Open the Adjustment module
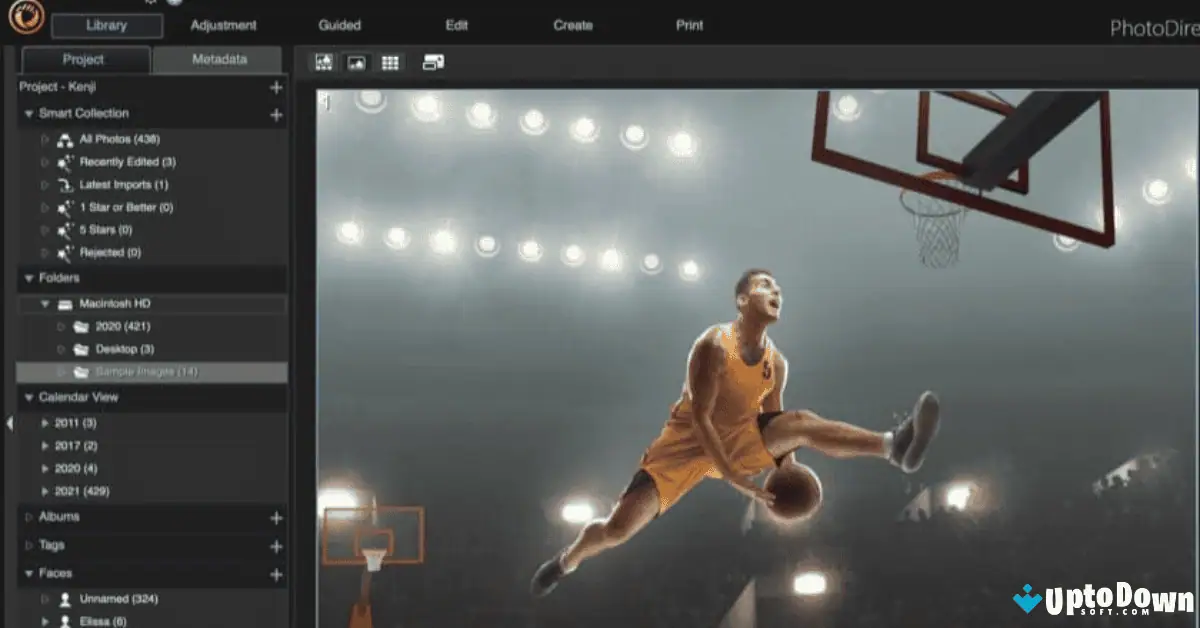Image resolution: width=1200 pixels, height=628 pixels. [222, 25]
